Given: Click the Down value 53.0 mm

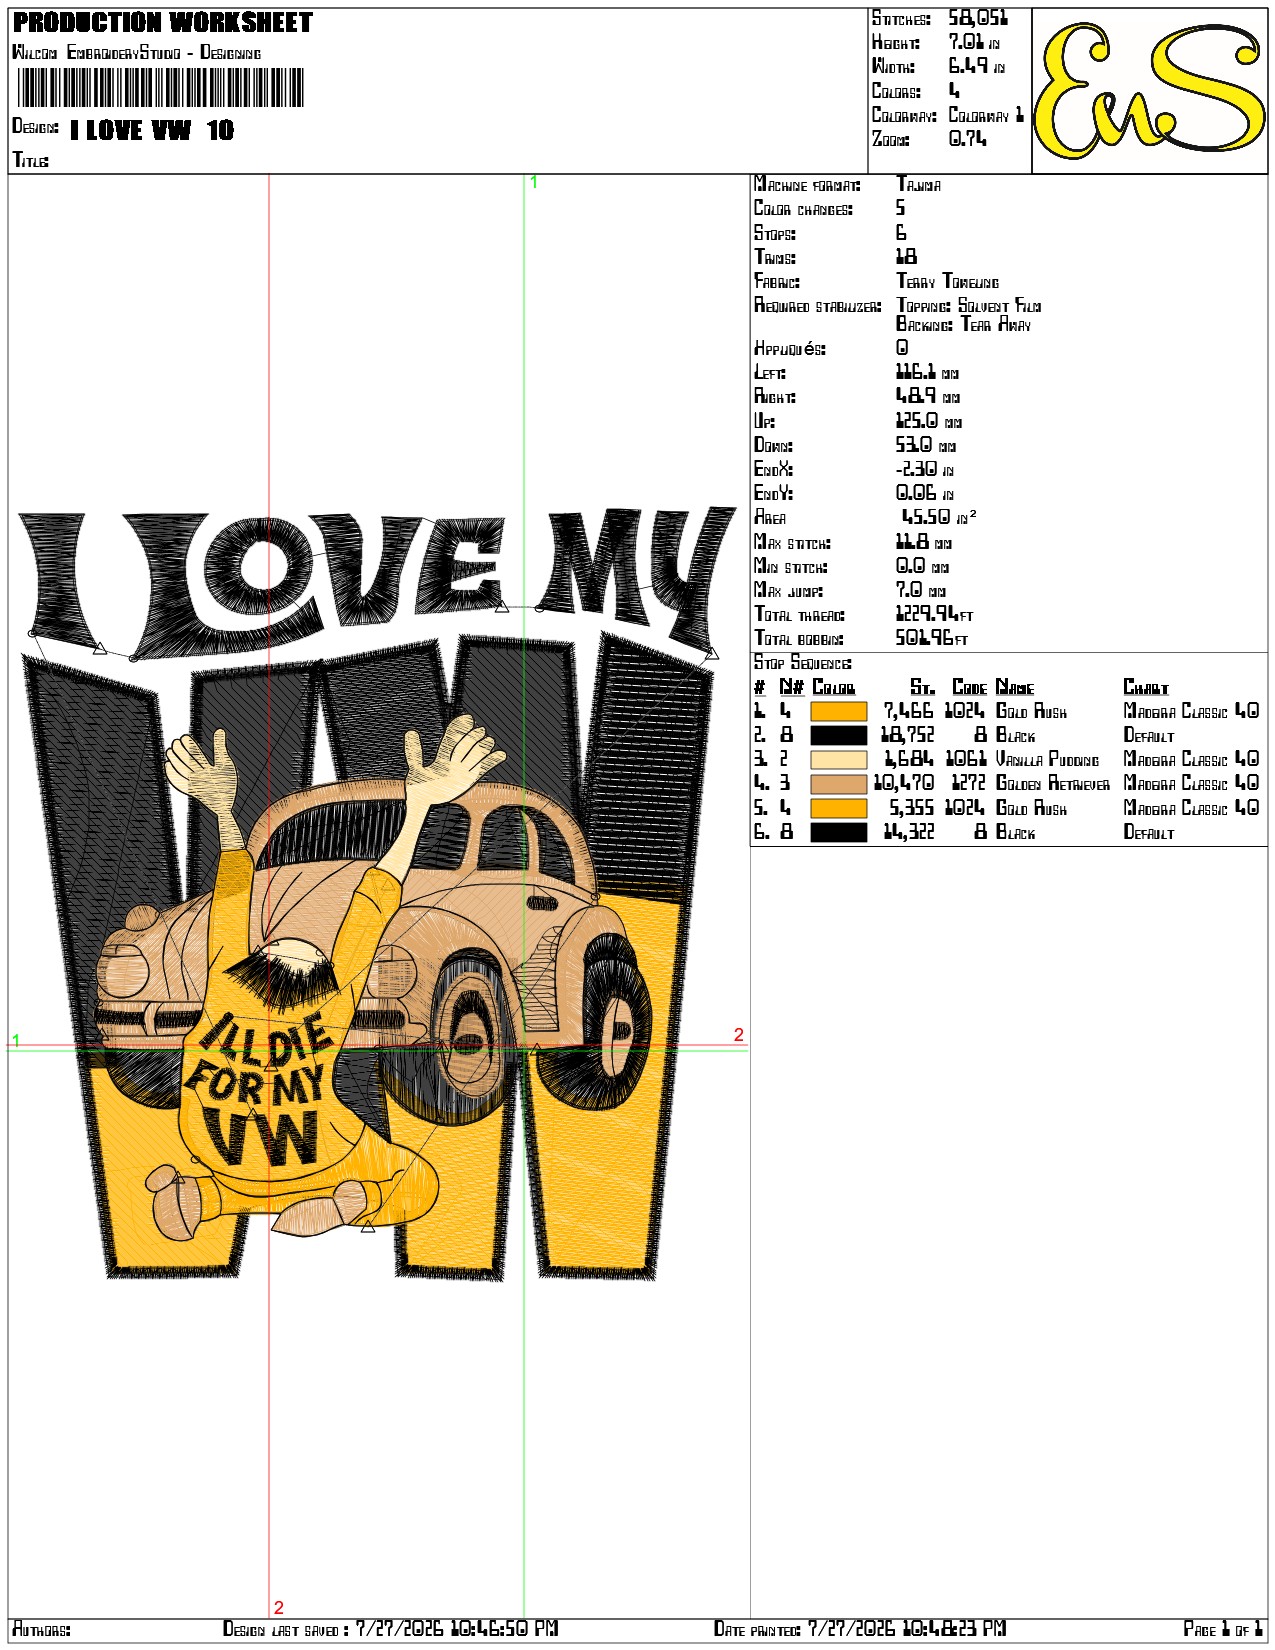Looking at the screenshot, I should tap(926, 445).
